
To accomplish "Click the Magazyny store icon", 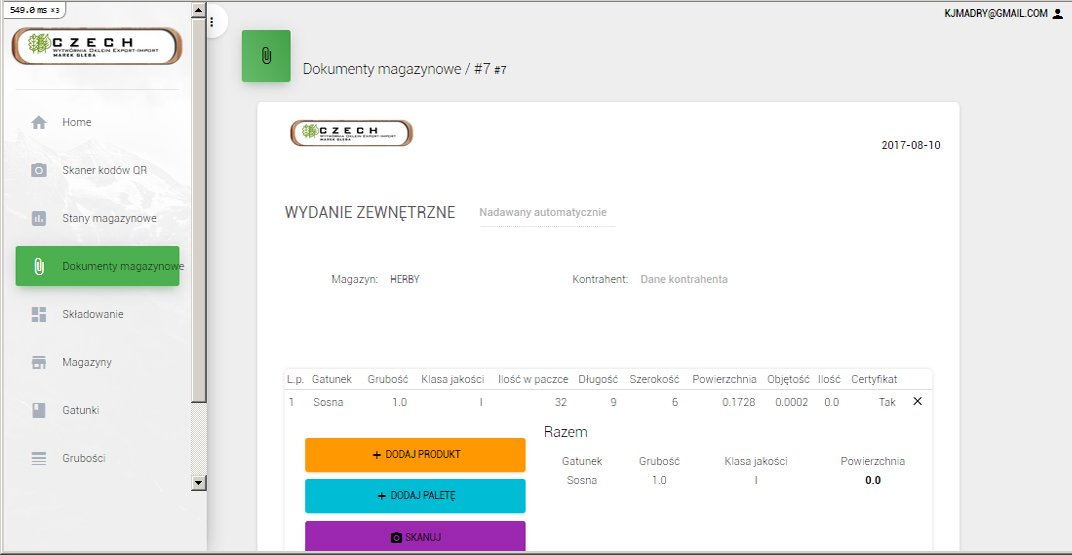I will [x=39, y=362].
